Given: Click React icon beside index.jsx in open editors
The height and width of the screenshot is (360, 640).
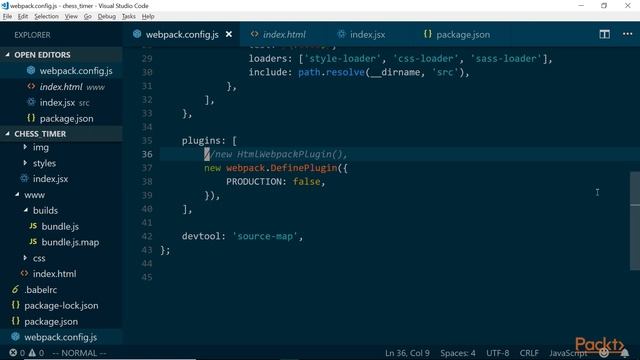Looking at the screenshot, I should [31, 102].
